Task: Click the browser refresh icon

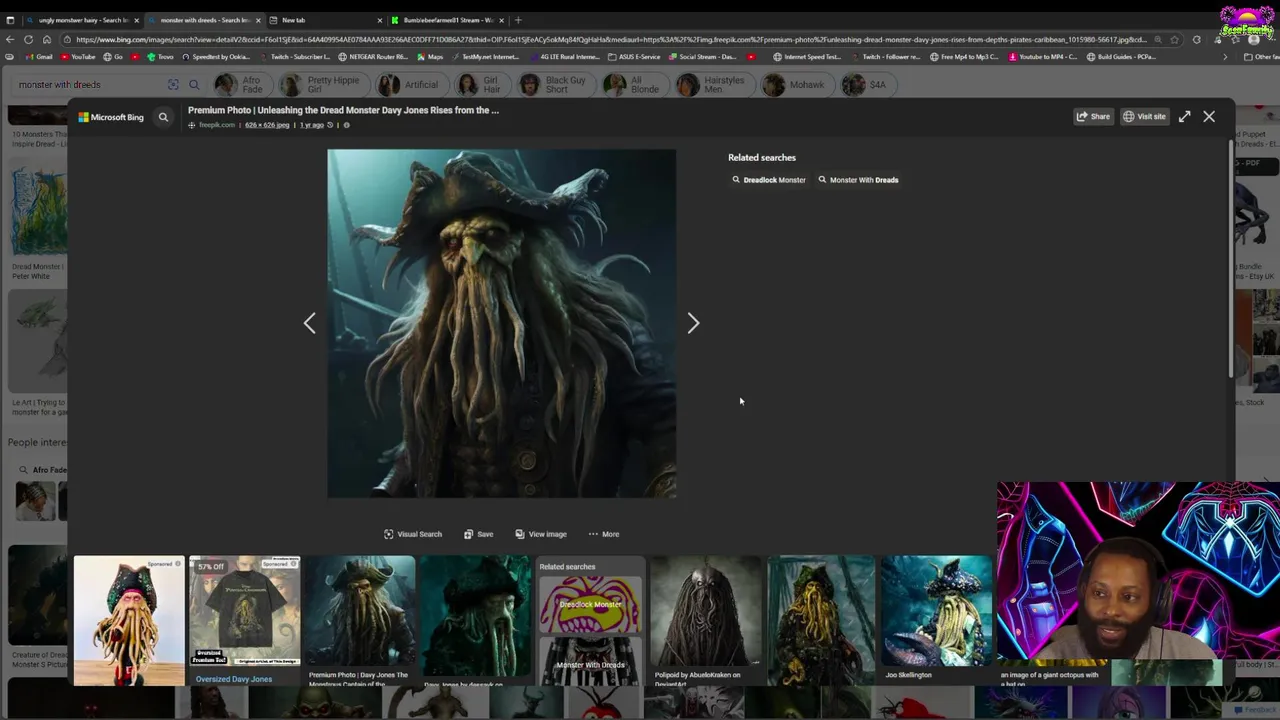Action: coord(28,39)
